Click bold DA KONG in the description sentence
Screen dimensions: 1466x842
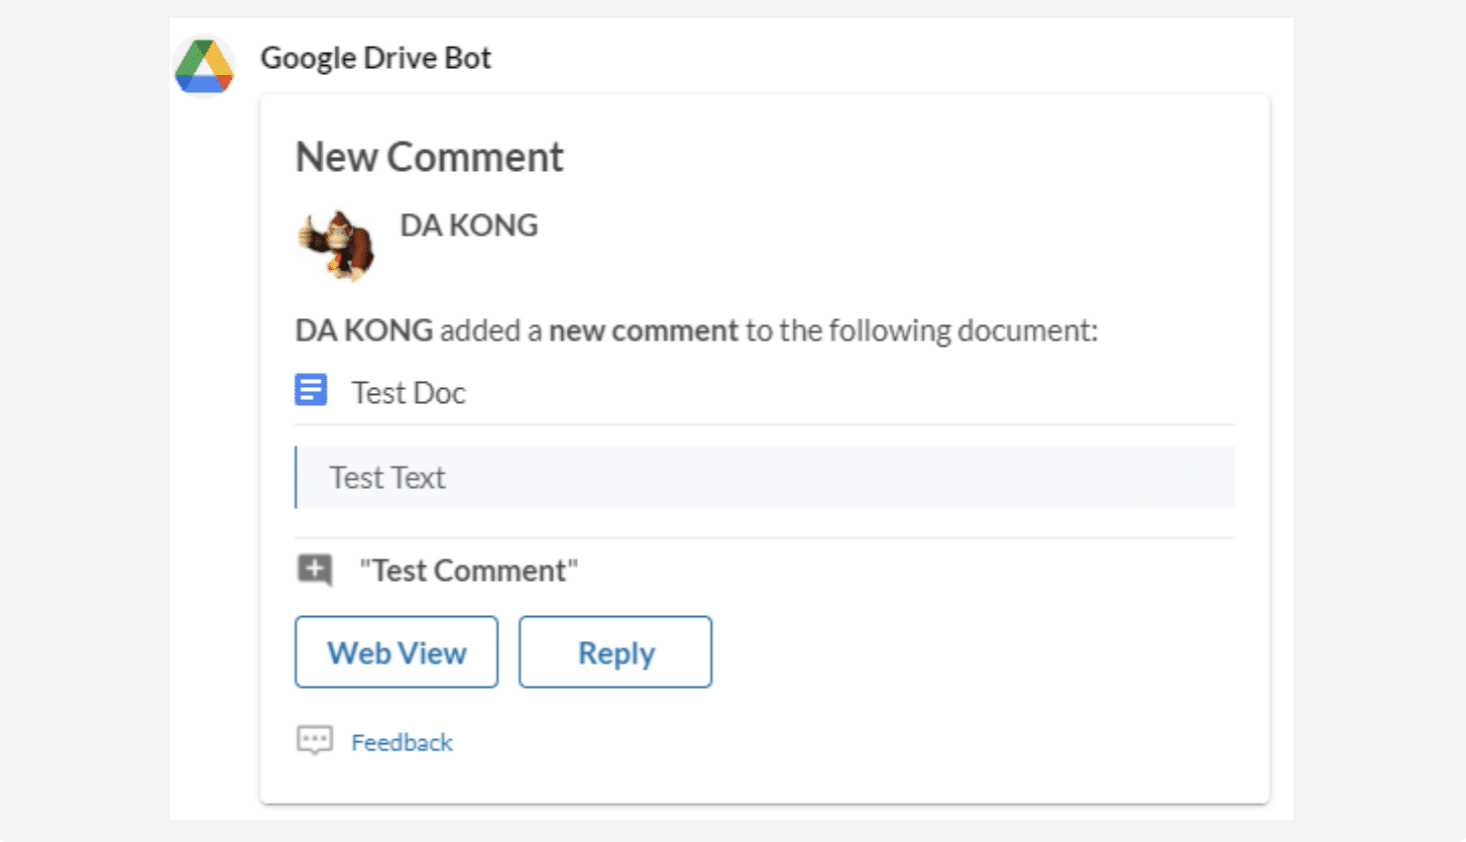[x=364, y=331]
